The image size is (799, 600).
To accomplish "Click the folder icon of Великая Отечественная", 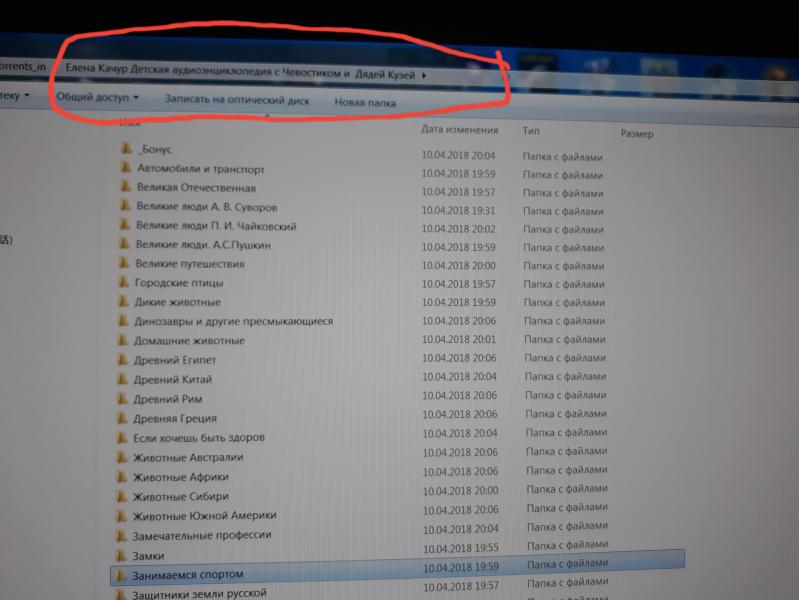I will click(x=125, y=187).
